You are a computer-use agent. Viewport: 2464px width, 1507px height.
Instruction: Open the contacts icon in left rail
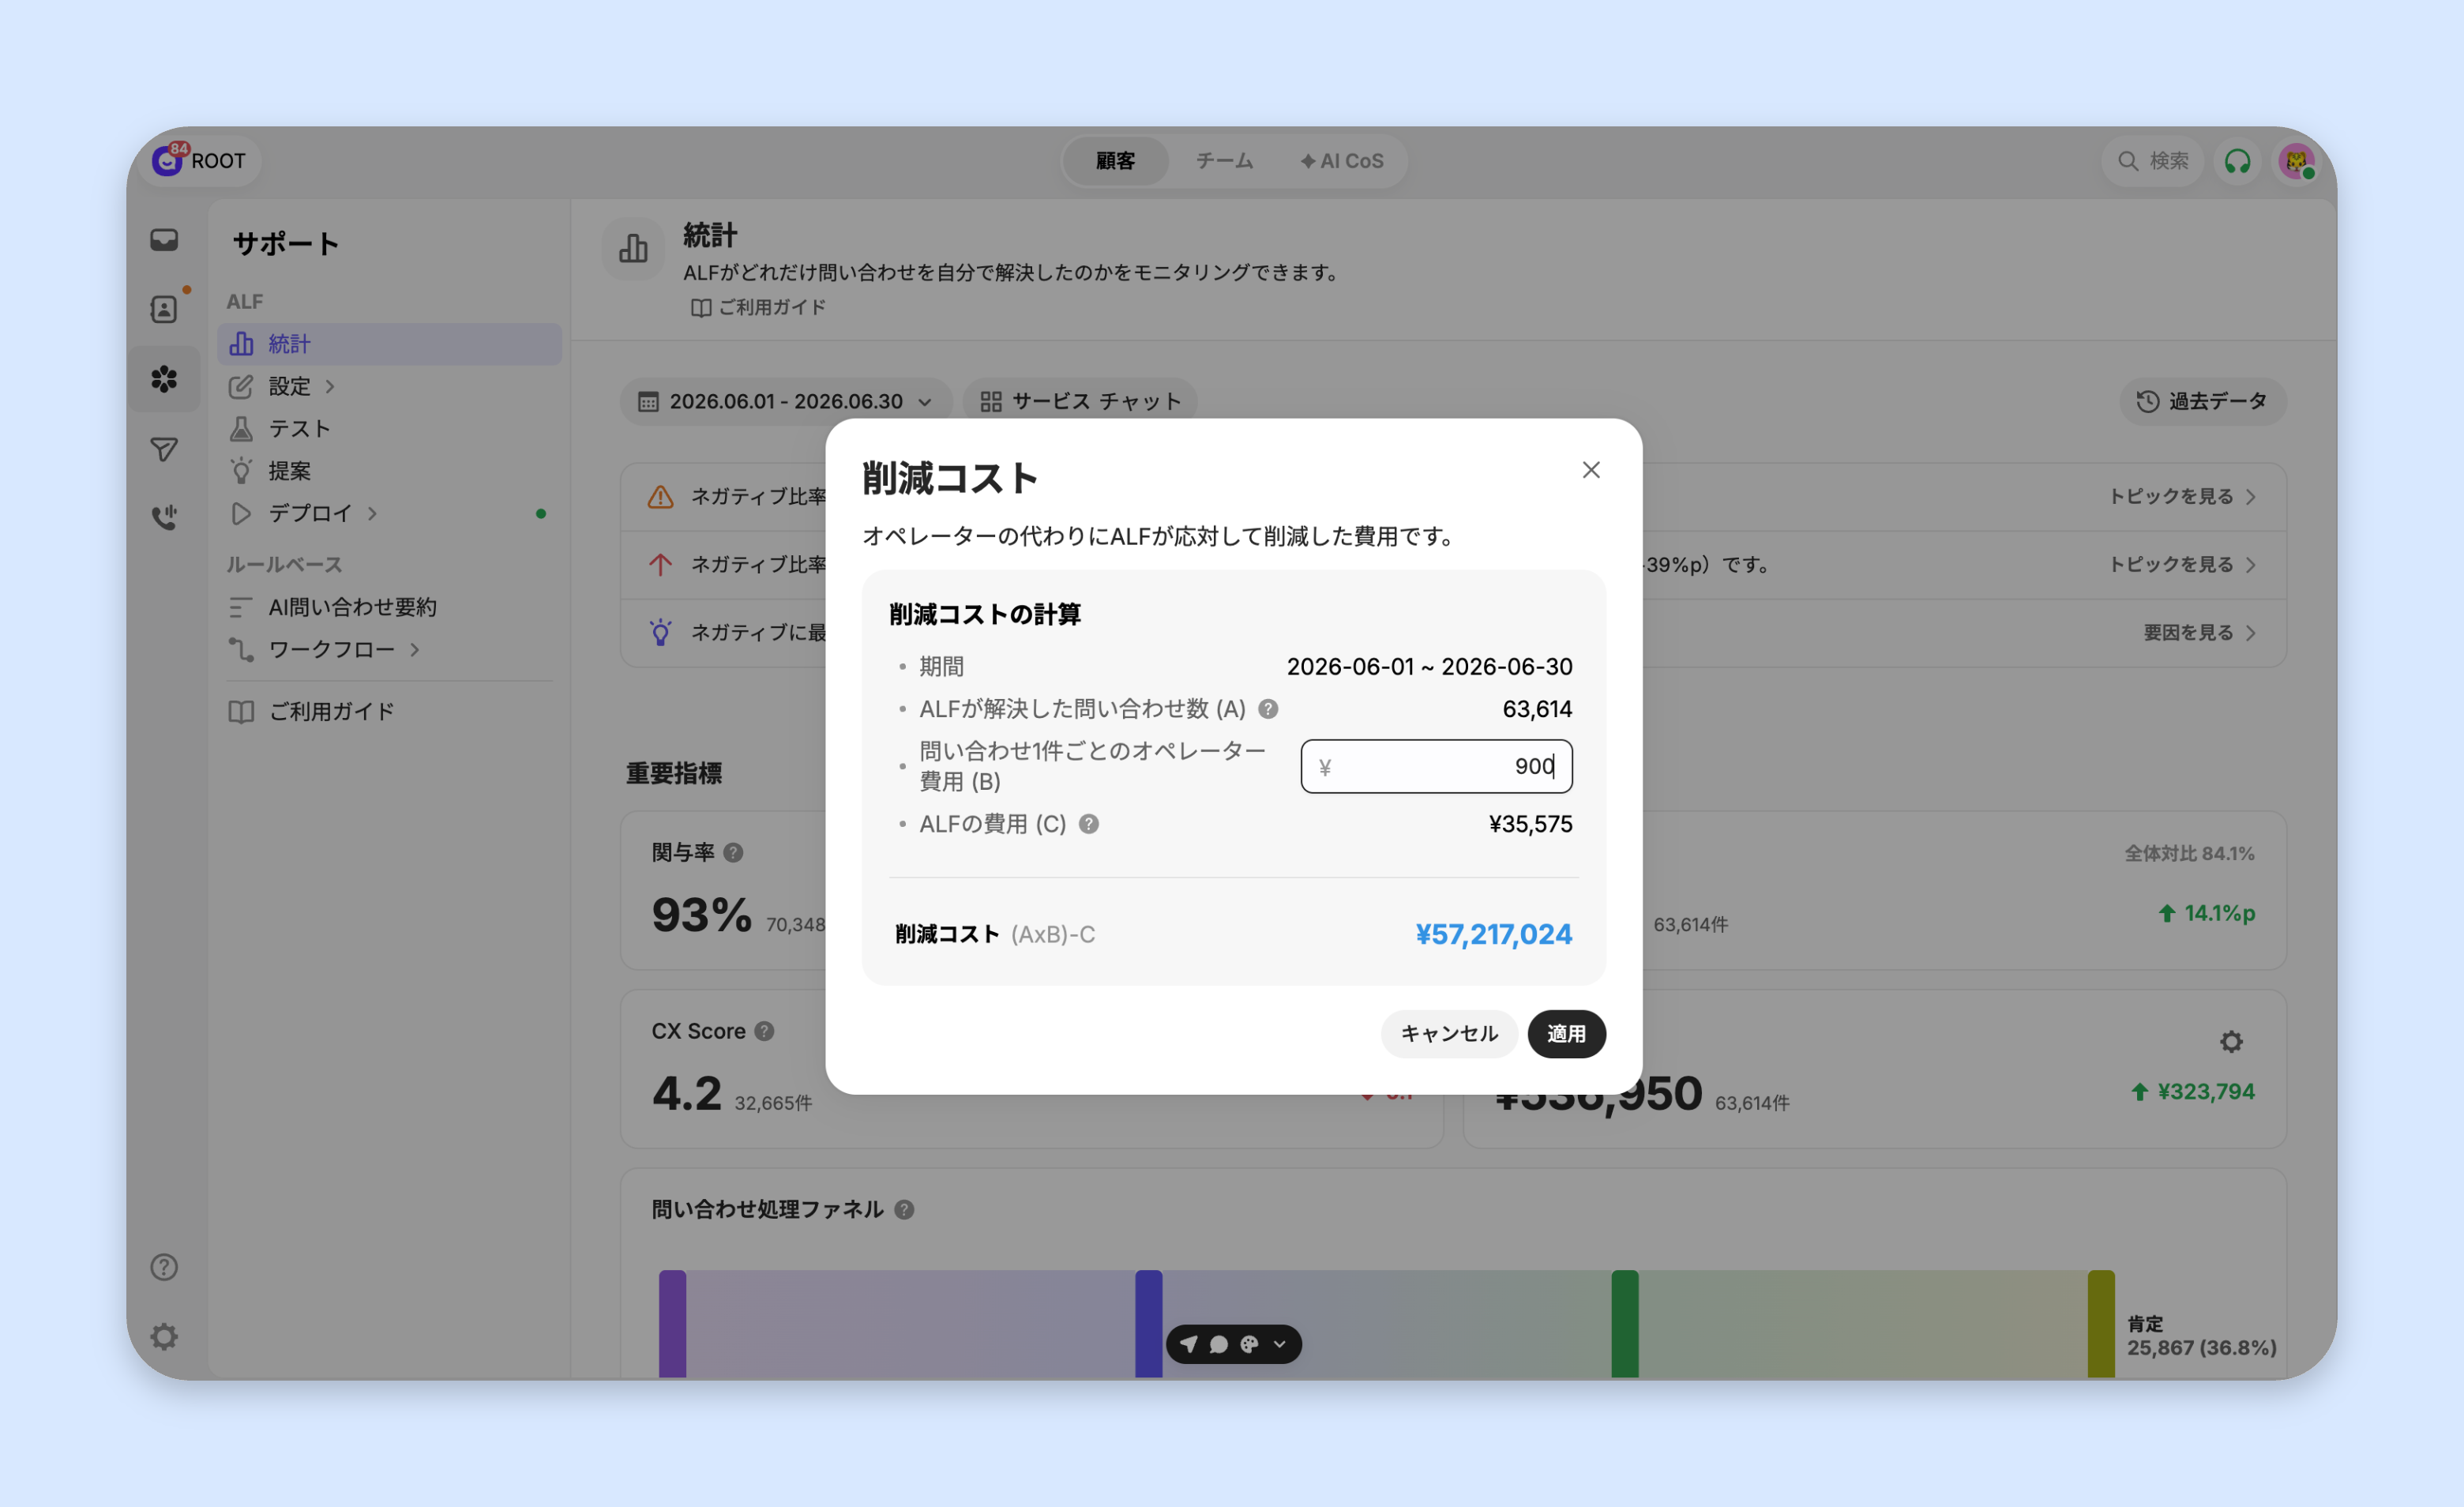pos(164,309)
